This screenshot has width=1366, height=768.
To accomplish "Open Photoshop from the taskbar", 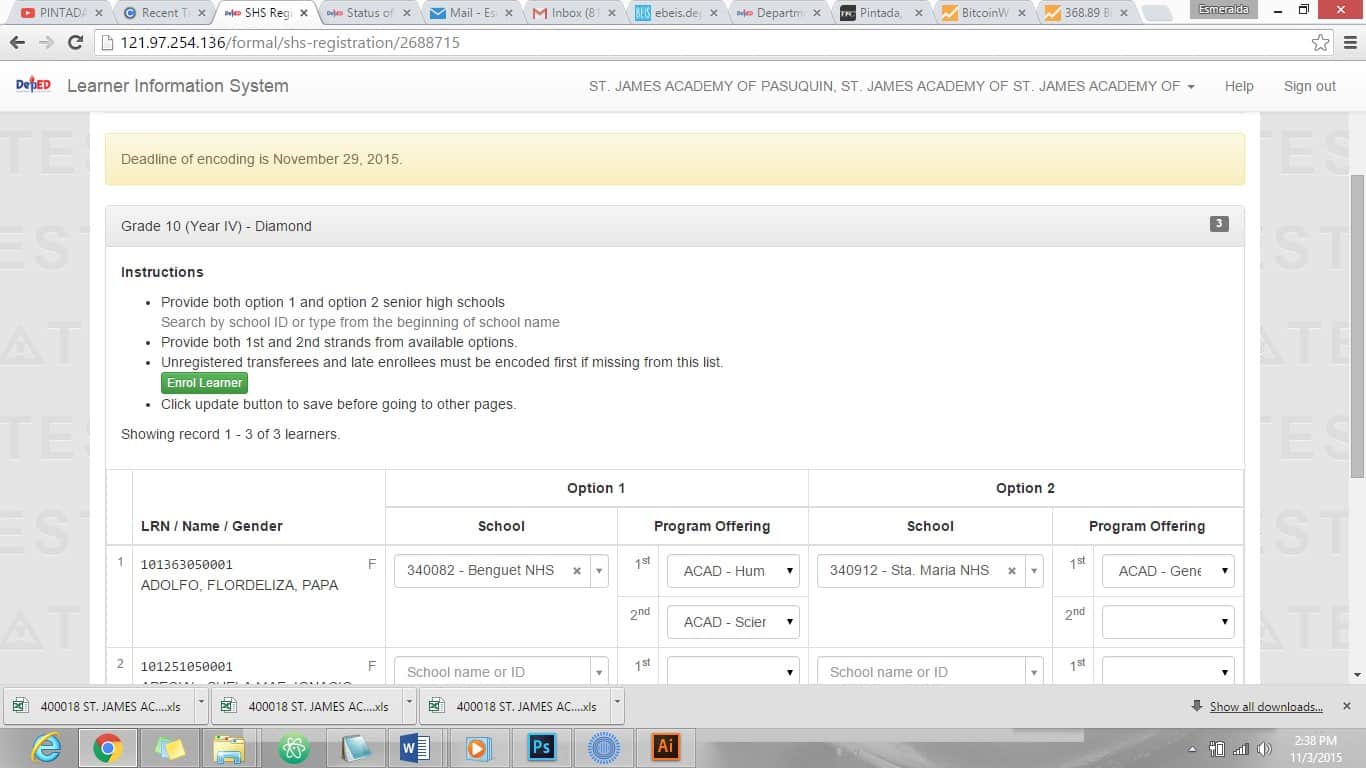I will [541, 747].
